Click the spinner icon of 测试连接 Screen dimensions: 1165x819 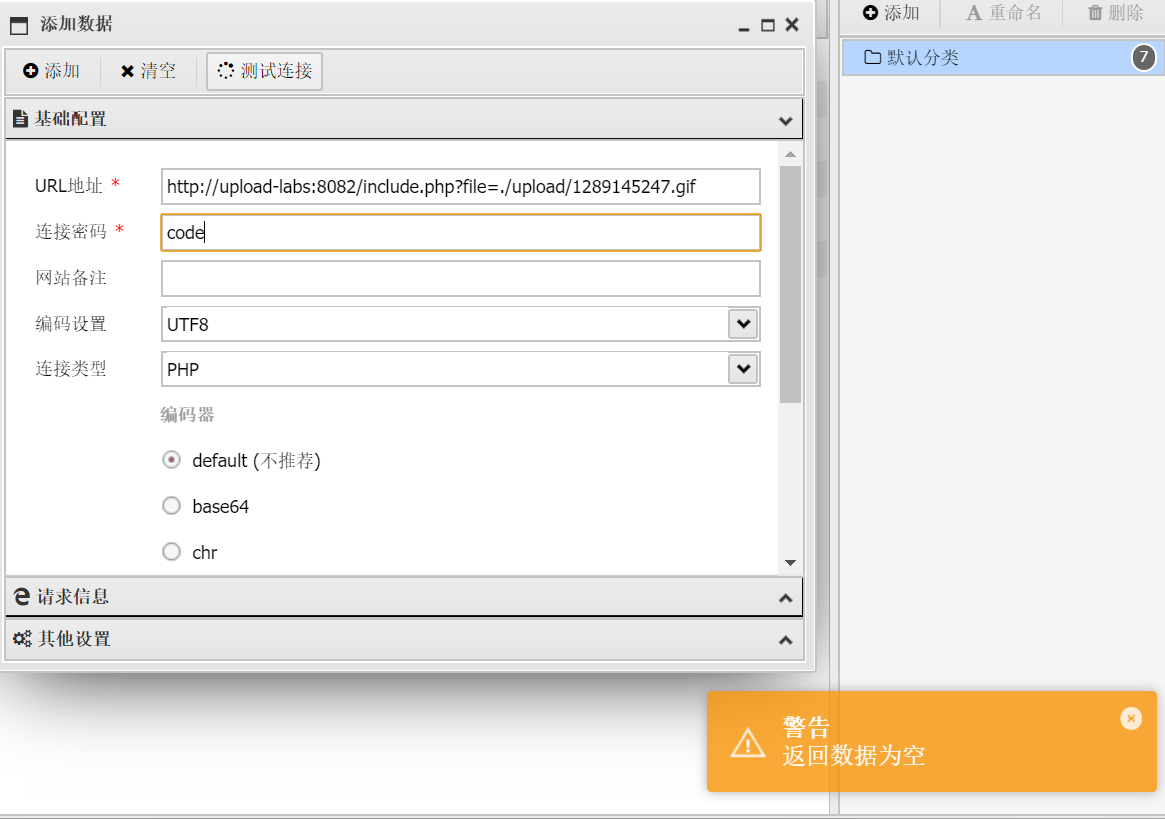click(226, 71)
